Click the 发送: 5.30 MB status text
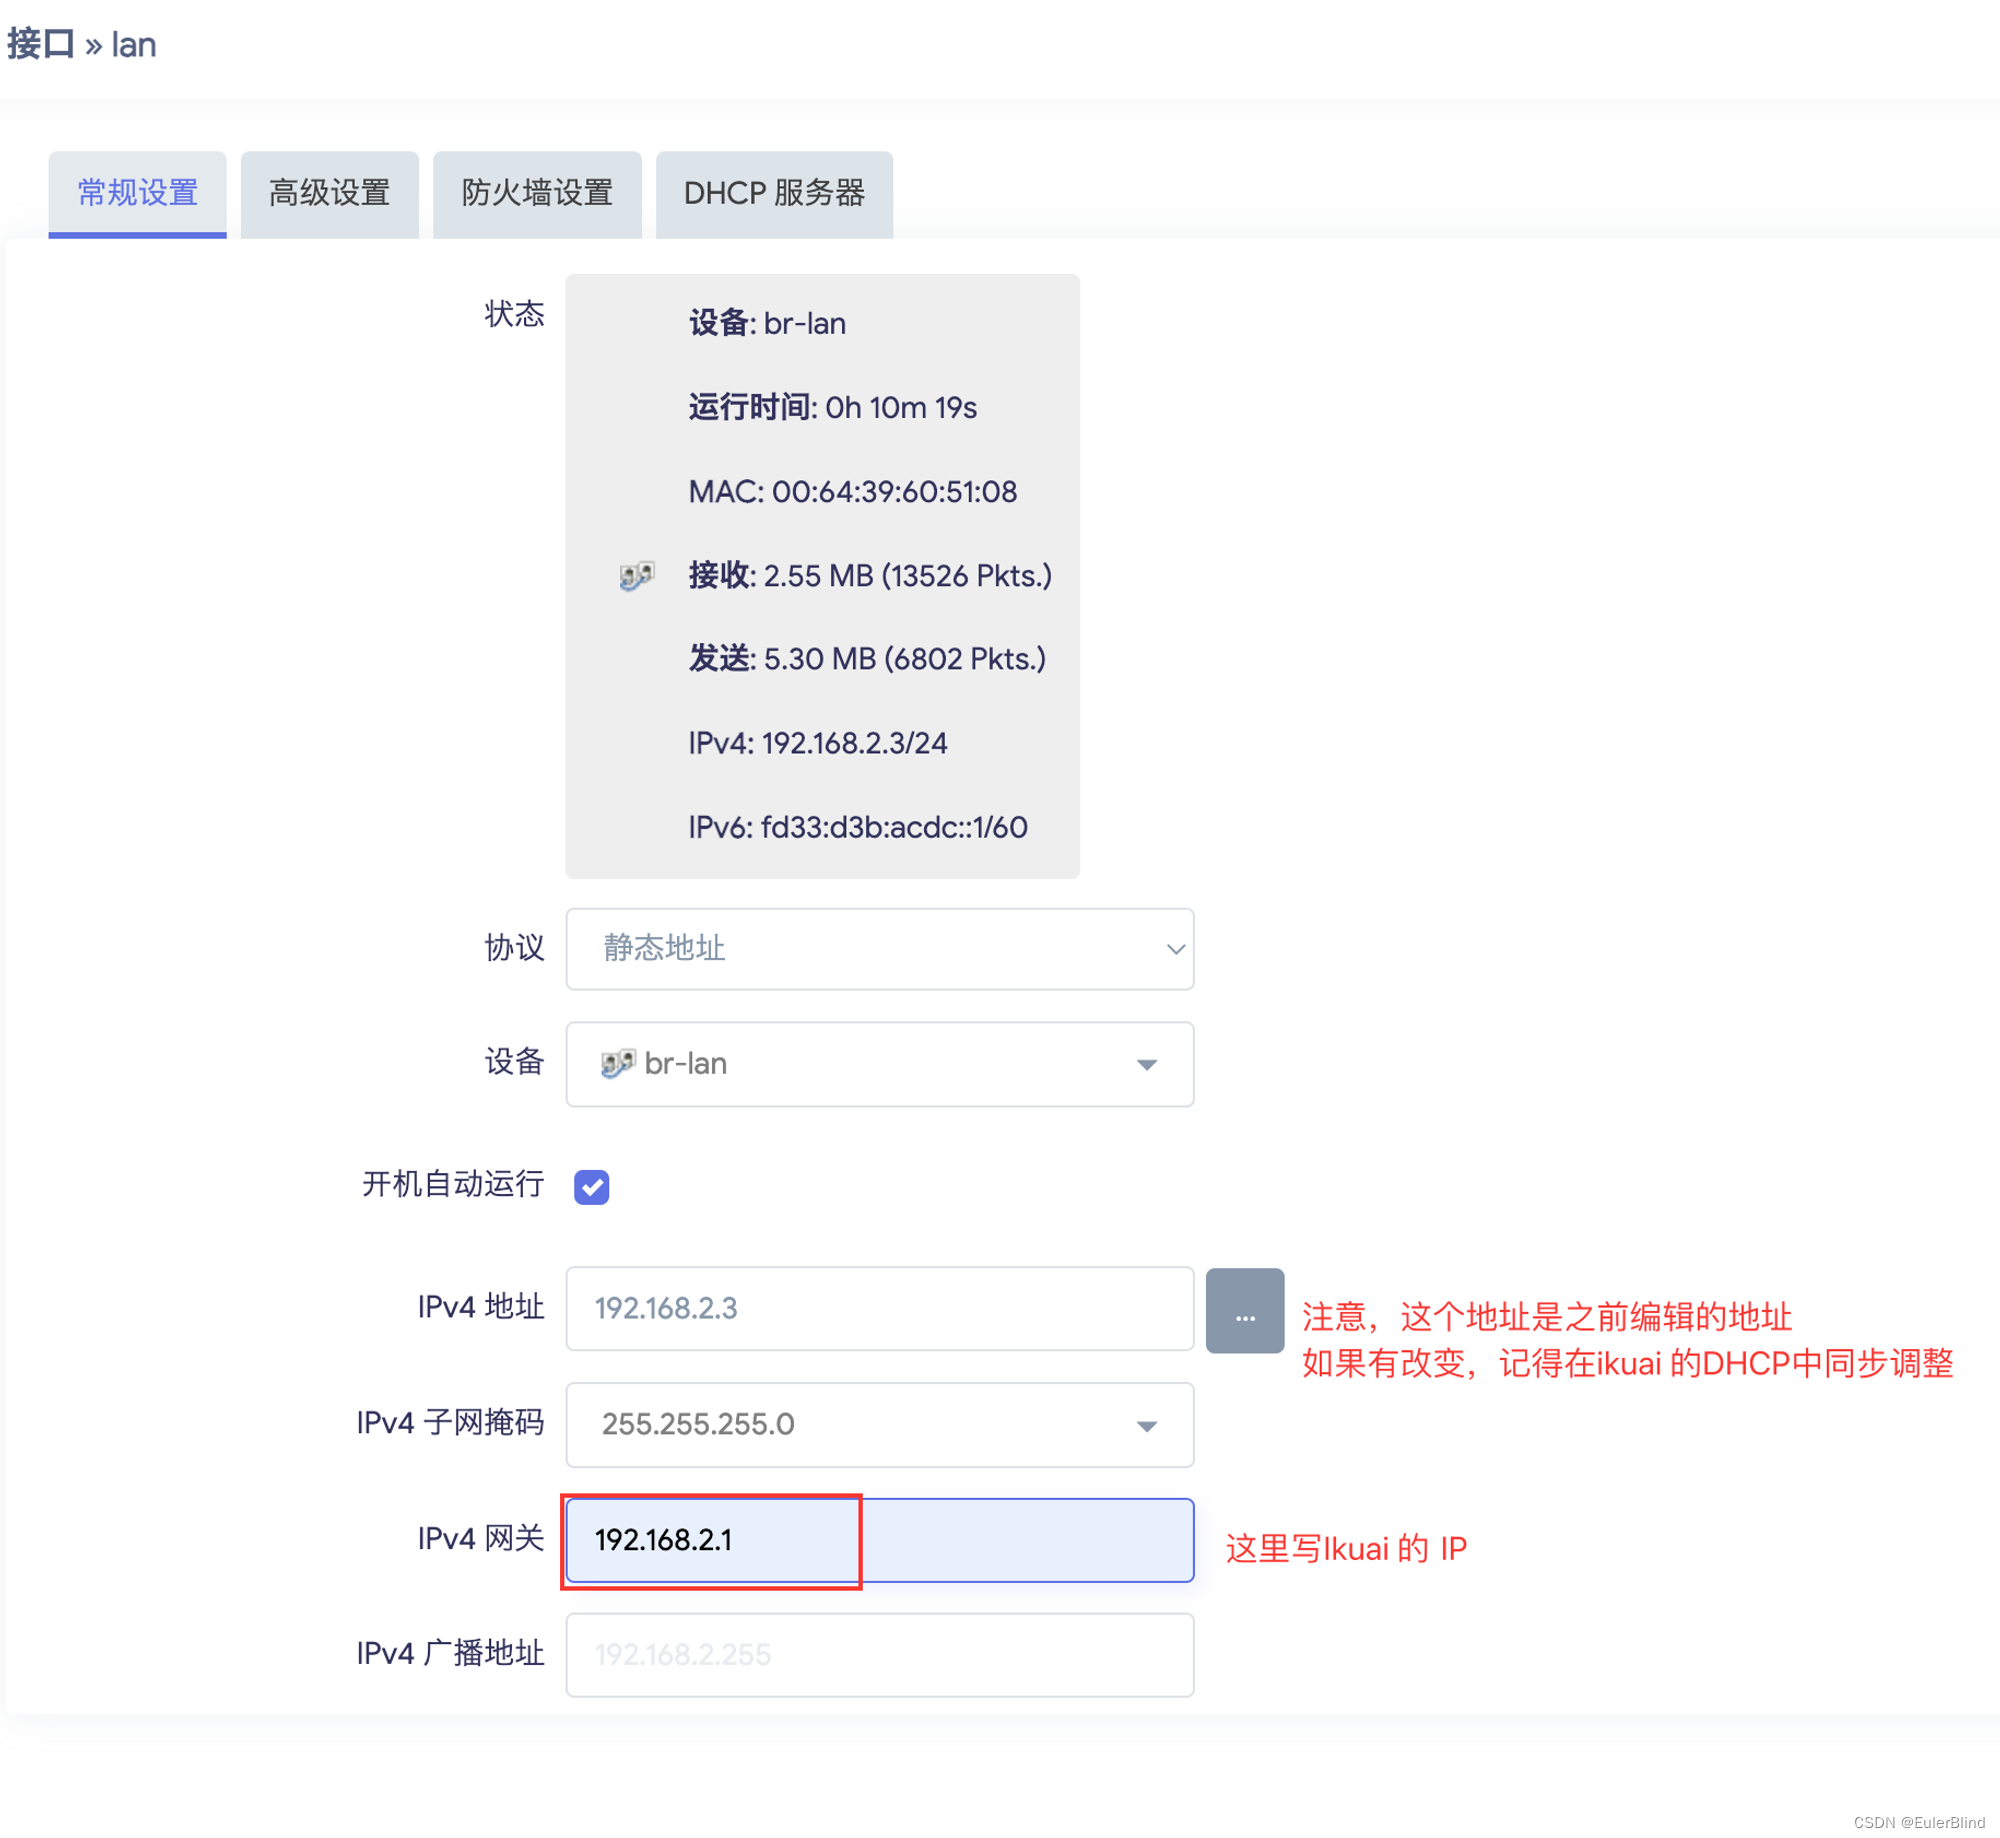 [867, 659]
